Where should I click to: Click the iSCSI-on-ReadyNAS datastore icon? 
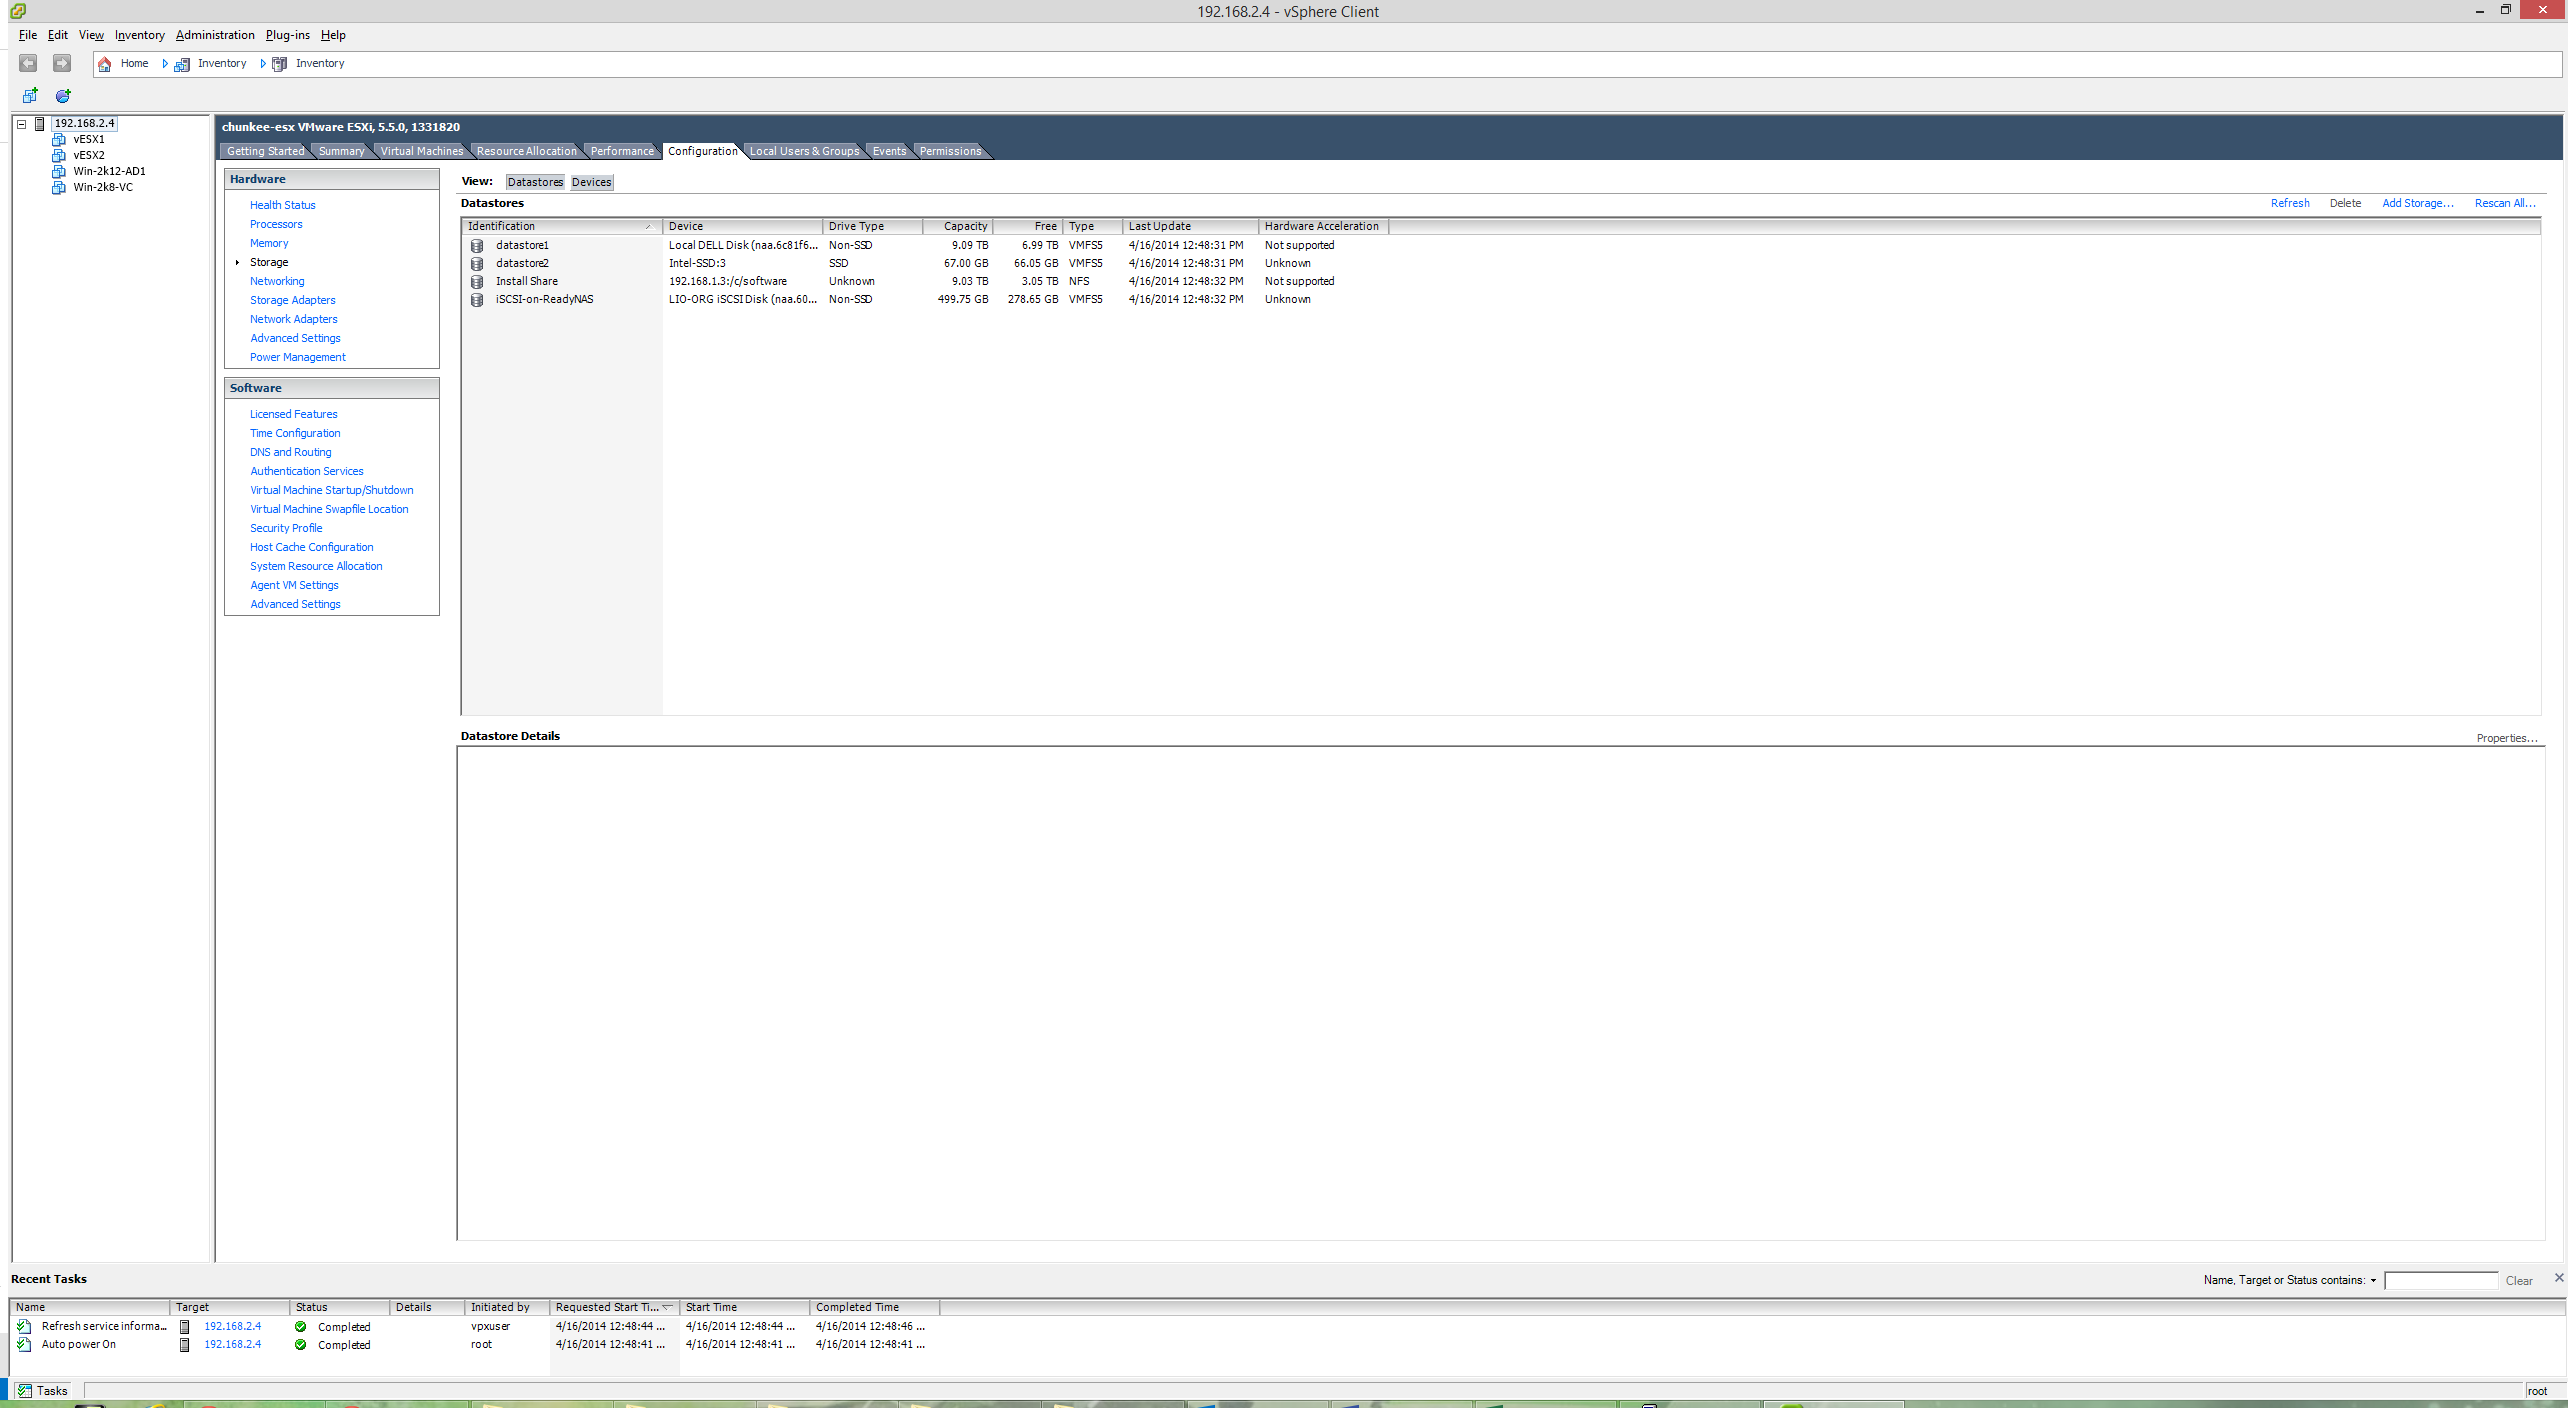[x=477, y=300]
